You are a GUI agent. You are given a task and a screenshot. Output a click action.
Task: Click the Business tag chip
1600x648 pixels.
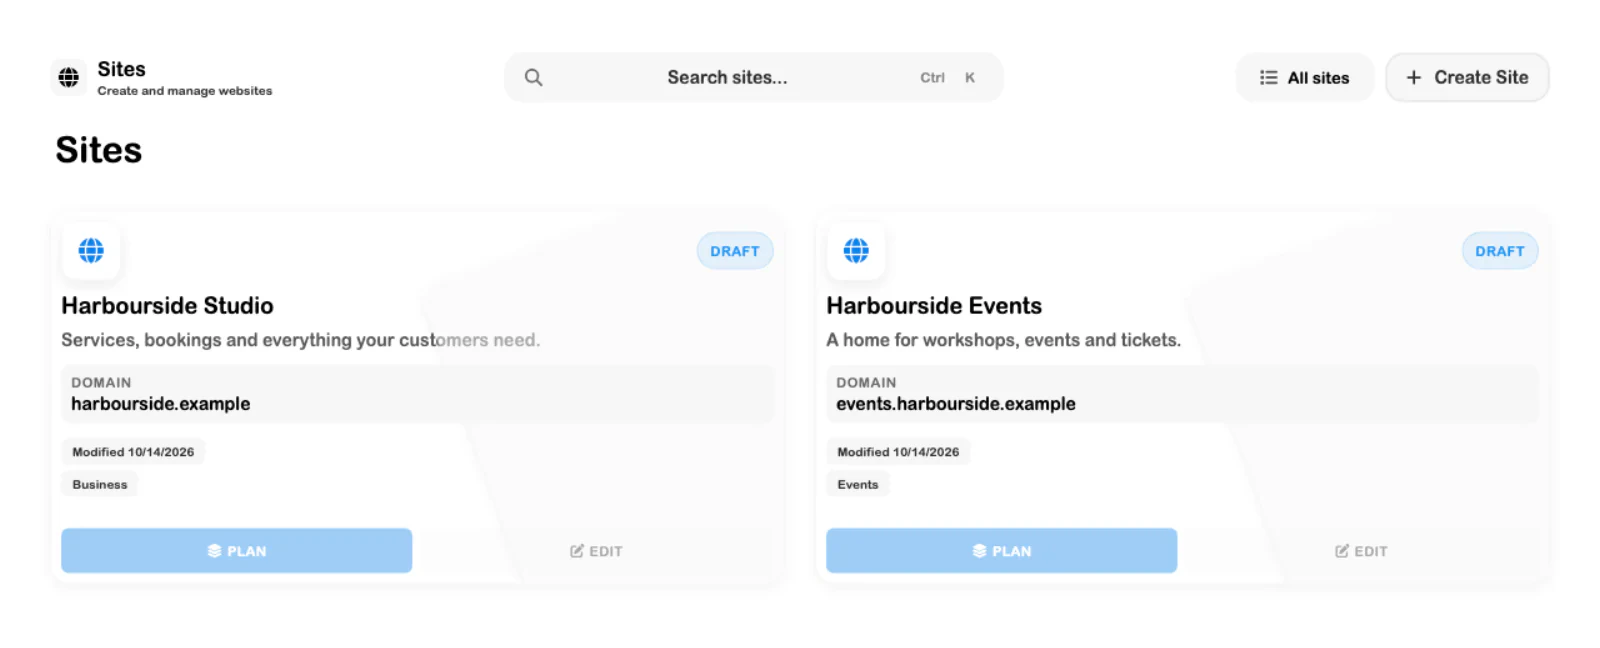(100, 485)
